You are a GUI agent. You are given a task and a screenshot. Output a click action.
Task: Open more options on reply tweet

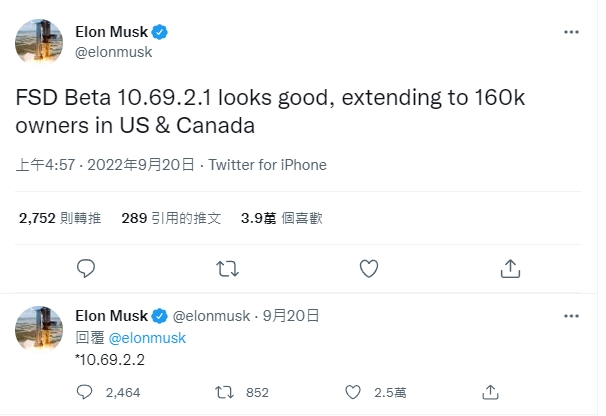coord(571,315)
